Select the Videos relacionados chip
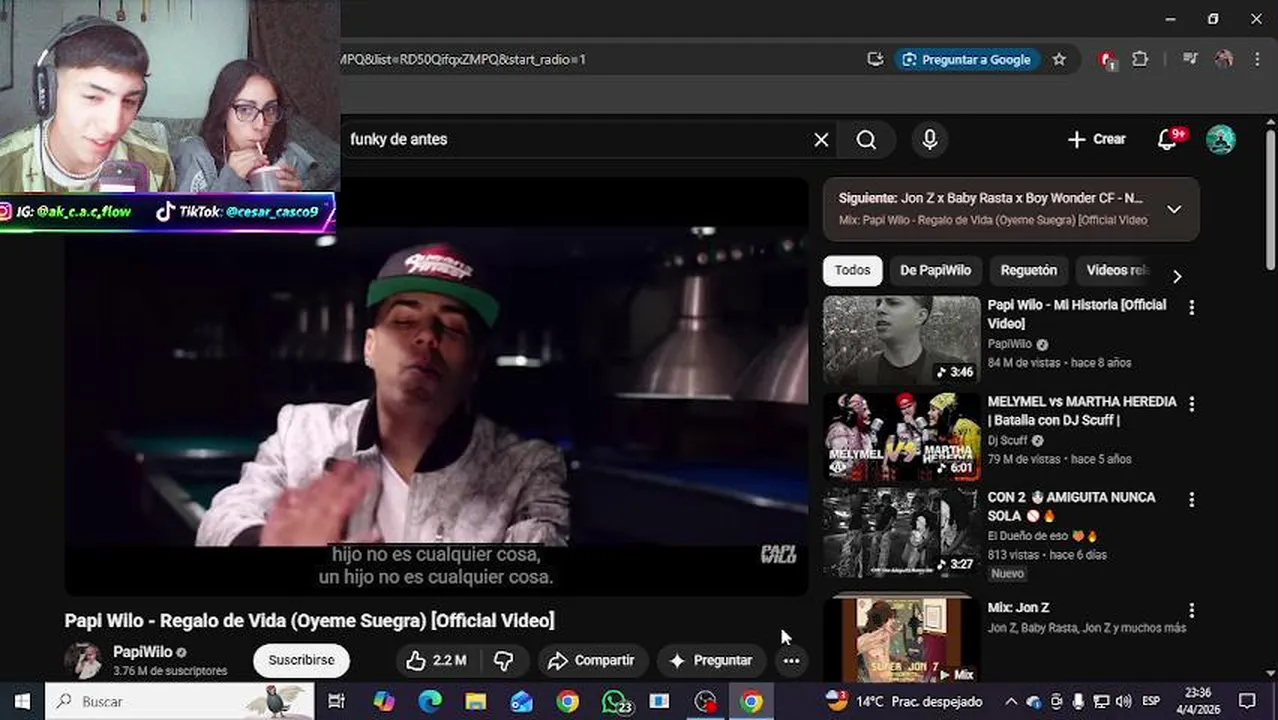The image size is (1278, 720). point(1117,270)
